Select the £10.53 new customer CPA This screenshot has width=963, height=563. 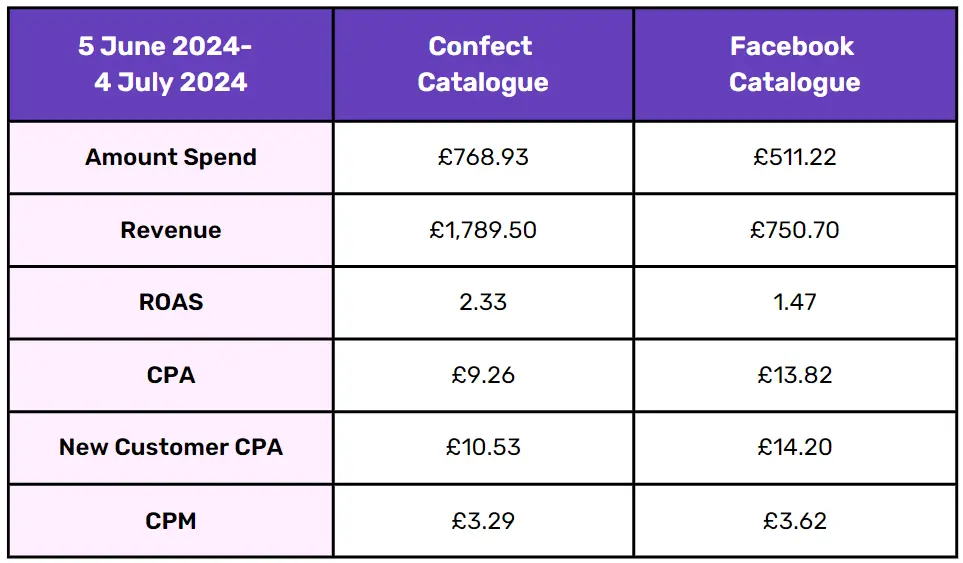point(483,447)
